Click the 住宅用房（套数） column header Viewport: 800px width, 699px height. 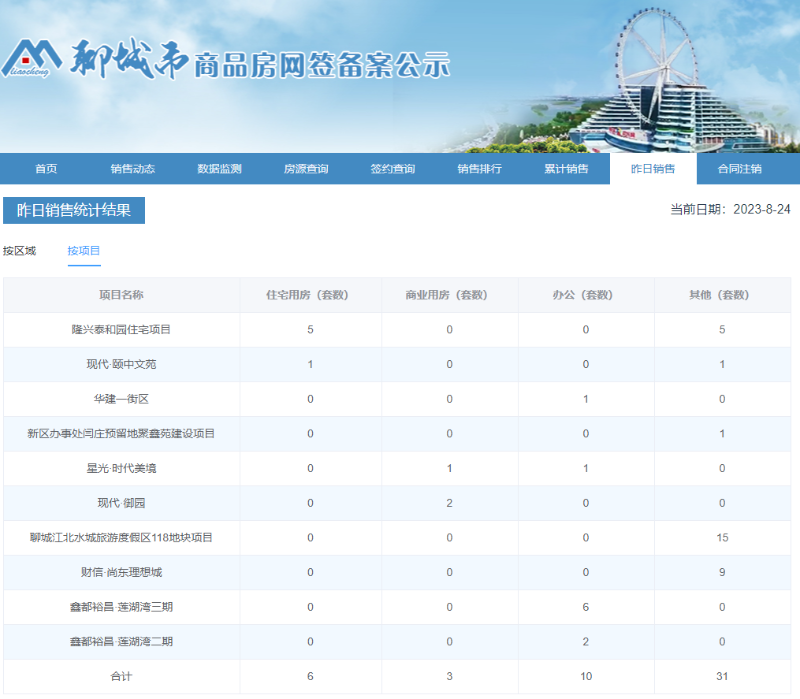[310, 295]
